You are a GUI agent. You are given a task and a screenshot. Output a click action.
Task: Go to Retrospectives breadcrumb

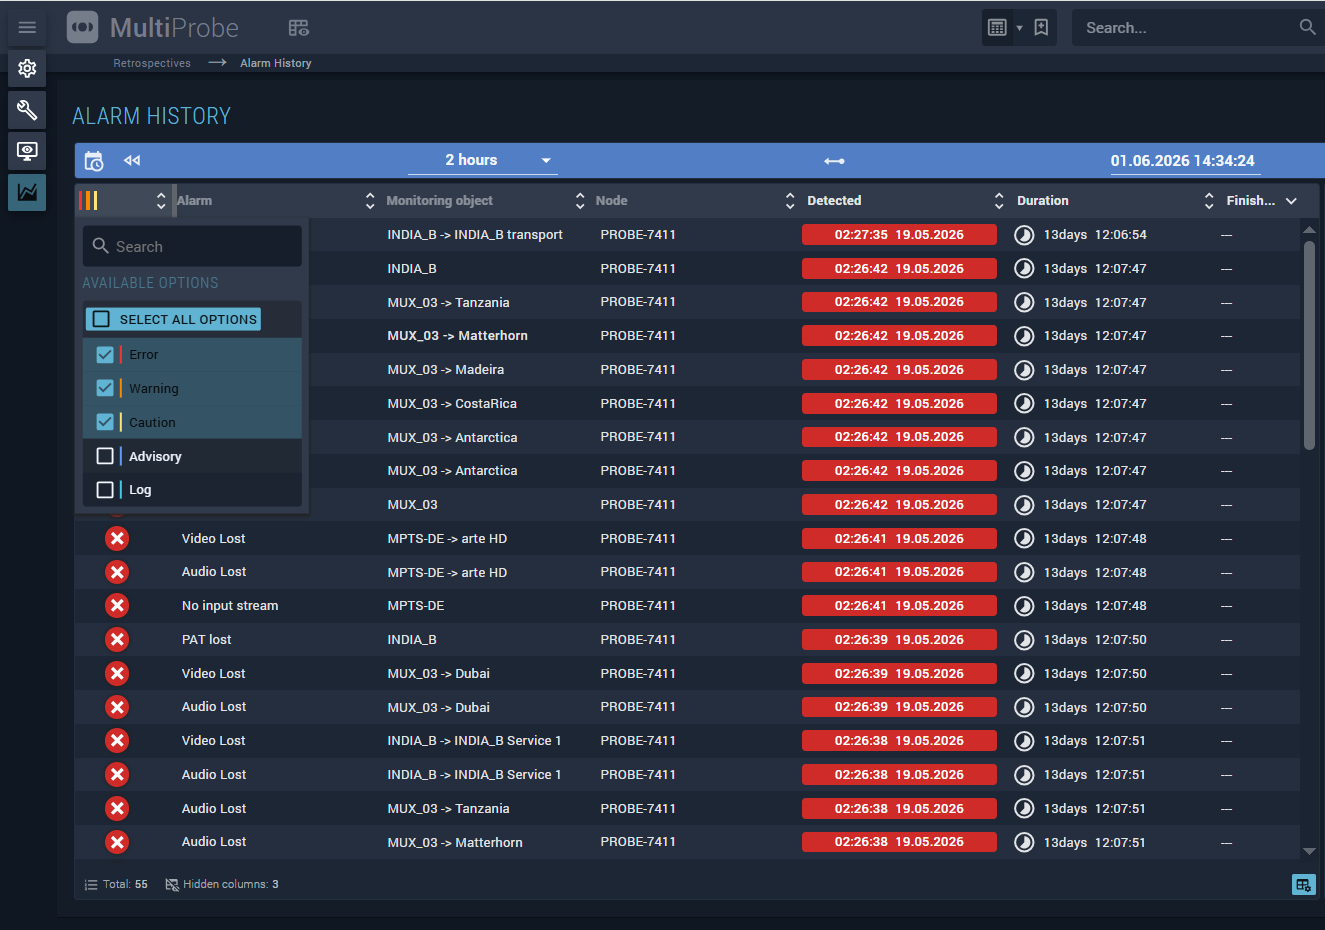(x=152, y=63)
